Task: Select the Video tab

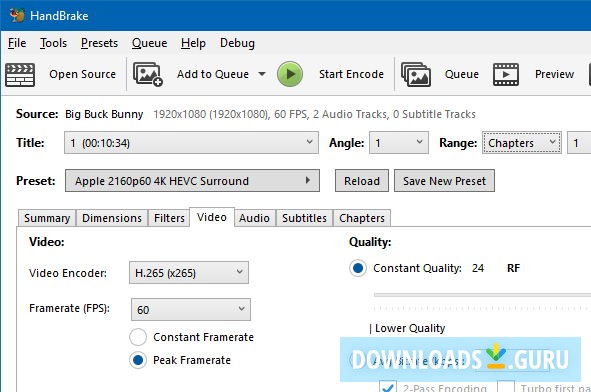Action: pos(212,217)
